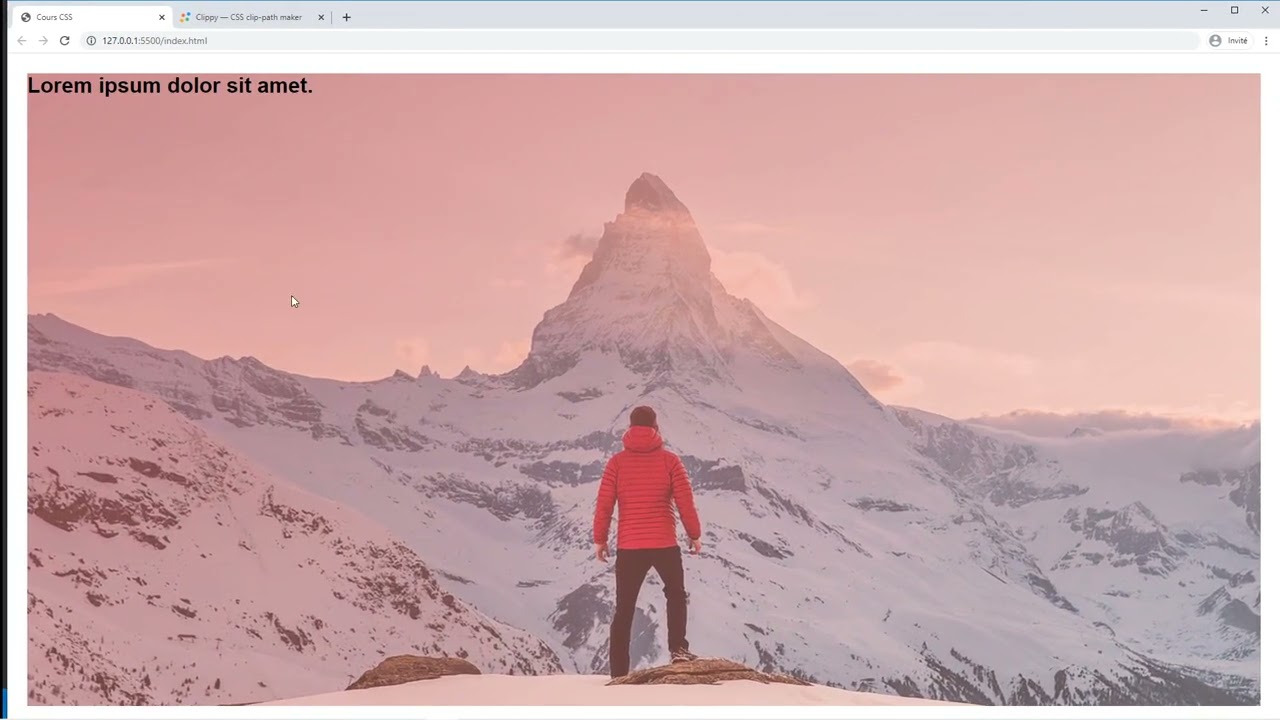Go back to previous page

[x=21, y=41]
